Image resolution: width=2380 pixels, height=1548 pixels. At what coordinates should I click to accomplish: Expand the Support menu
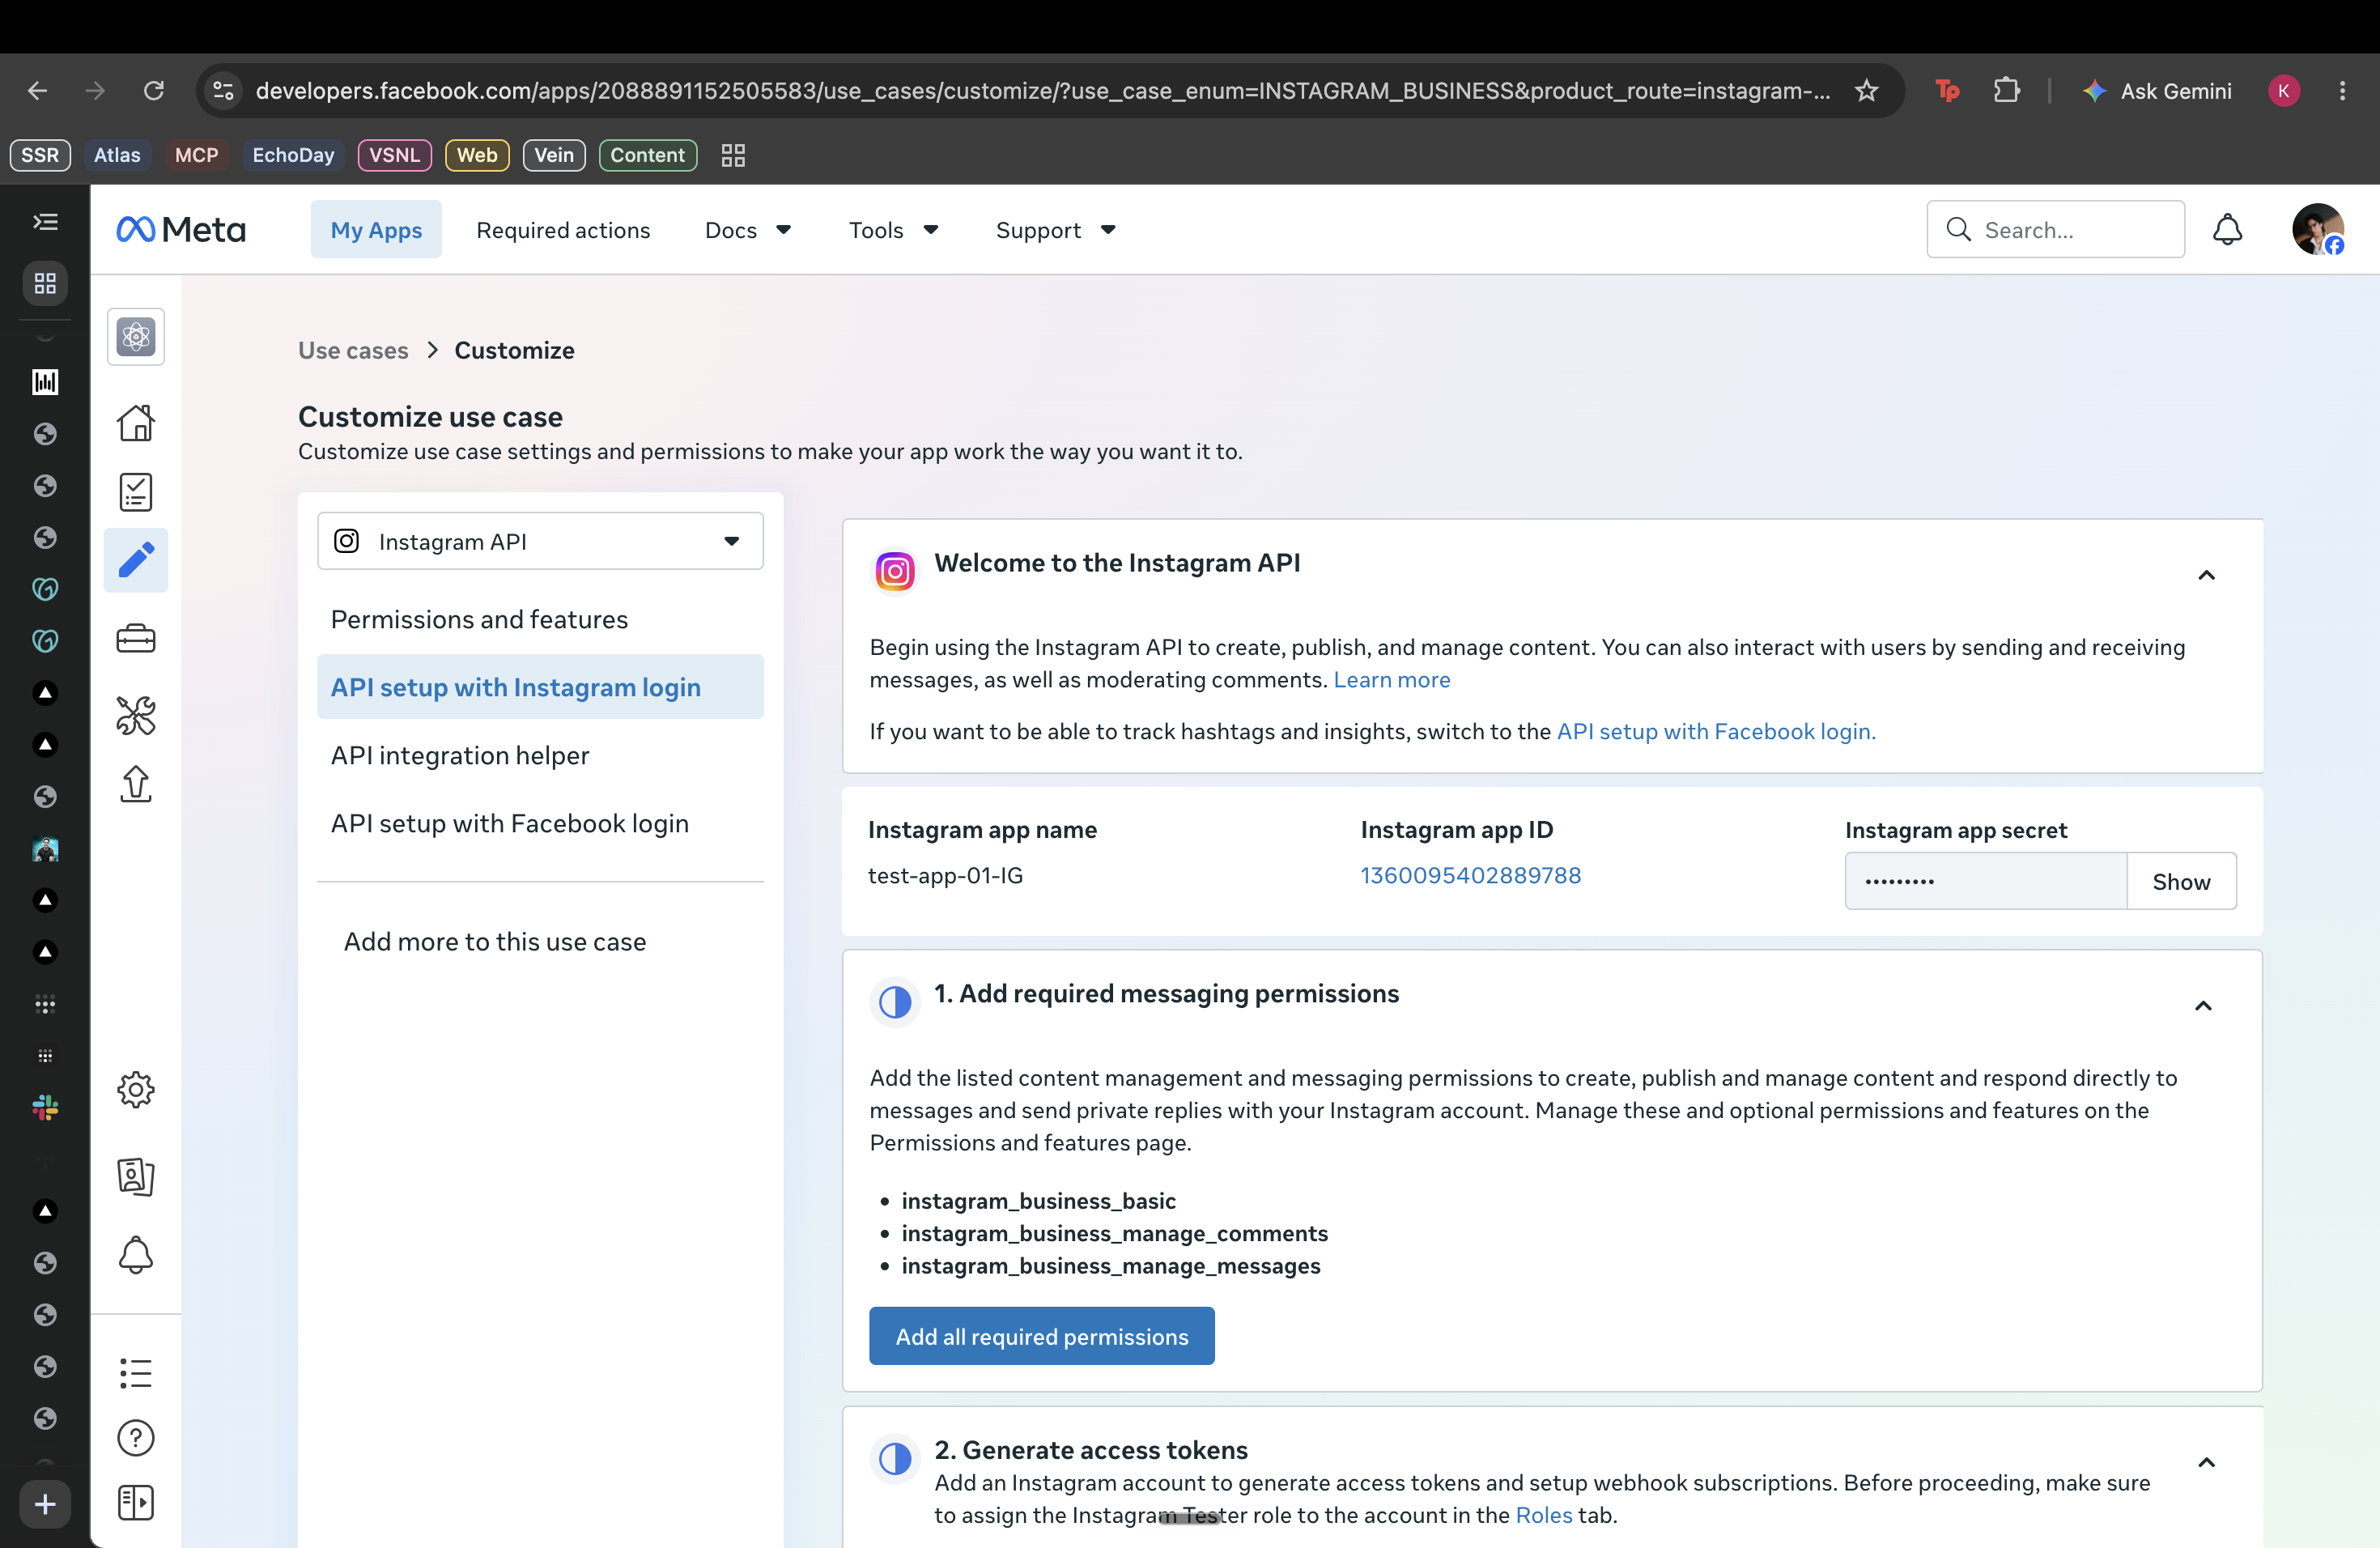click(1055, 230)
